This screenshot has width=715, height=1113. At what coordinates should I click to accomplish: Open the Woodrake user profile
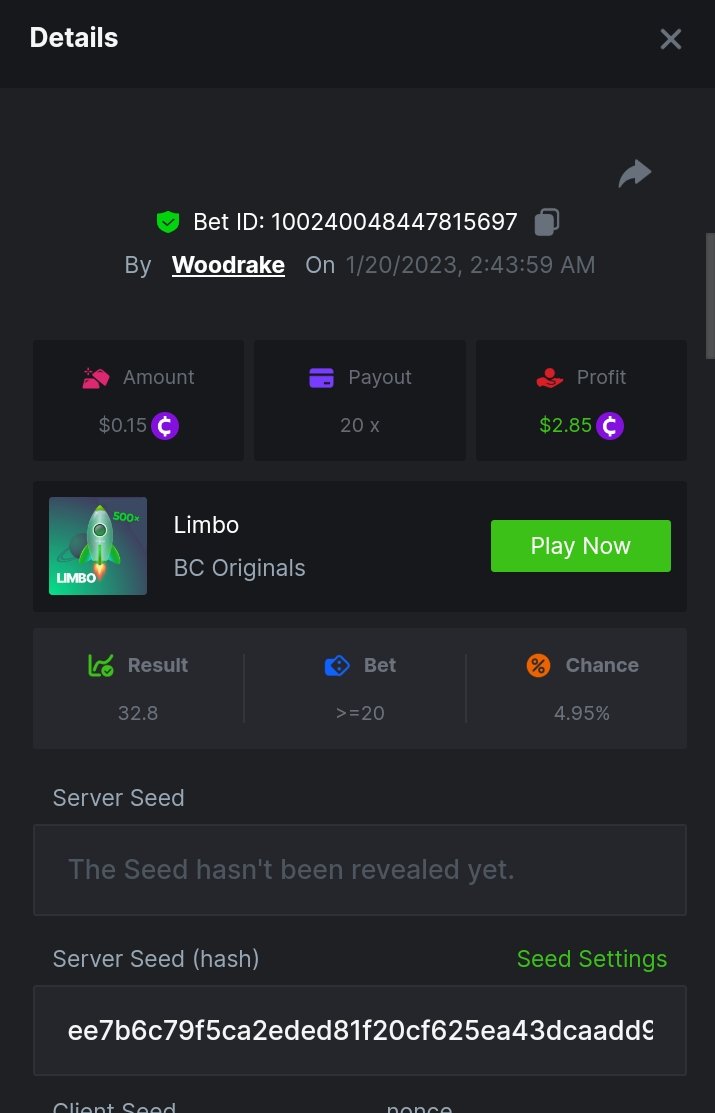tap(228, 265)
